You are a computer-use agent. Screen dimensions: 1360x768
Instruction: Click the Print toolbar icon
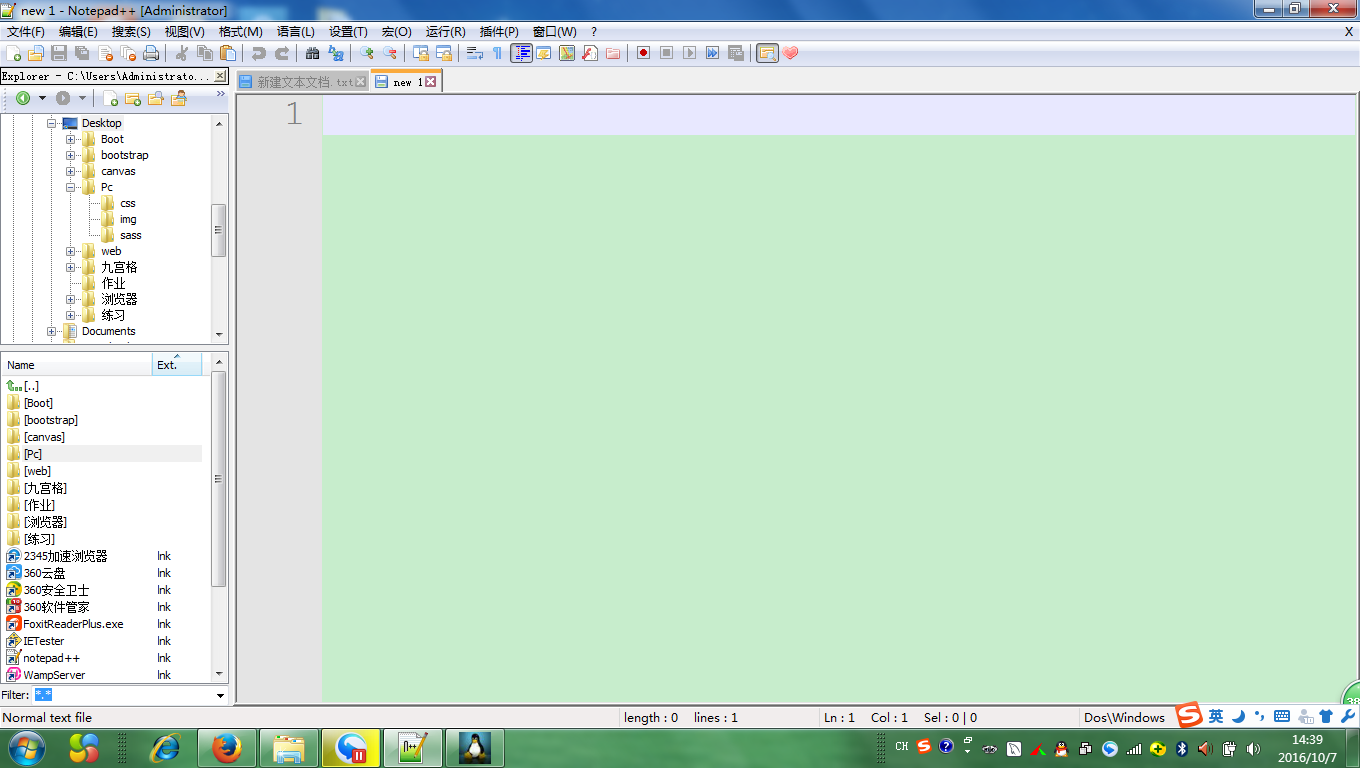[151, 53]
